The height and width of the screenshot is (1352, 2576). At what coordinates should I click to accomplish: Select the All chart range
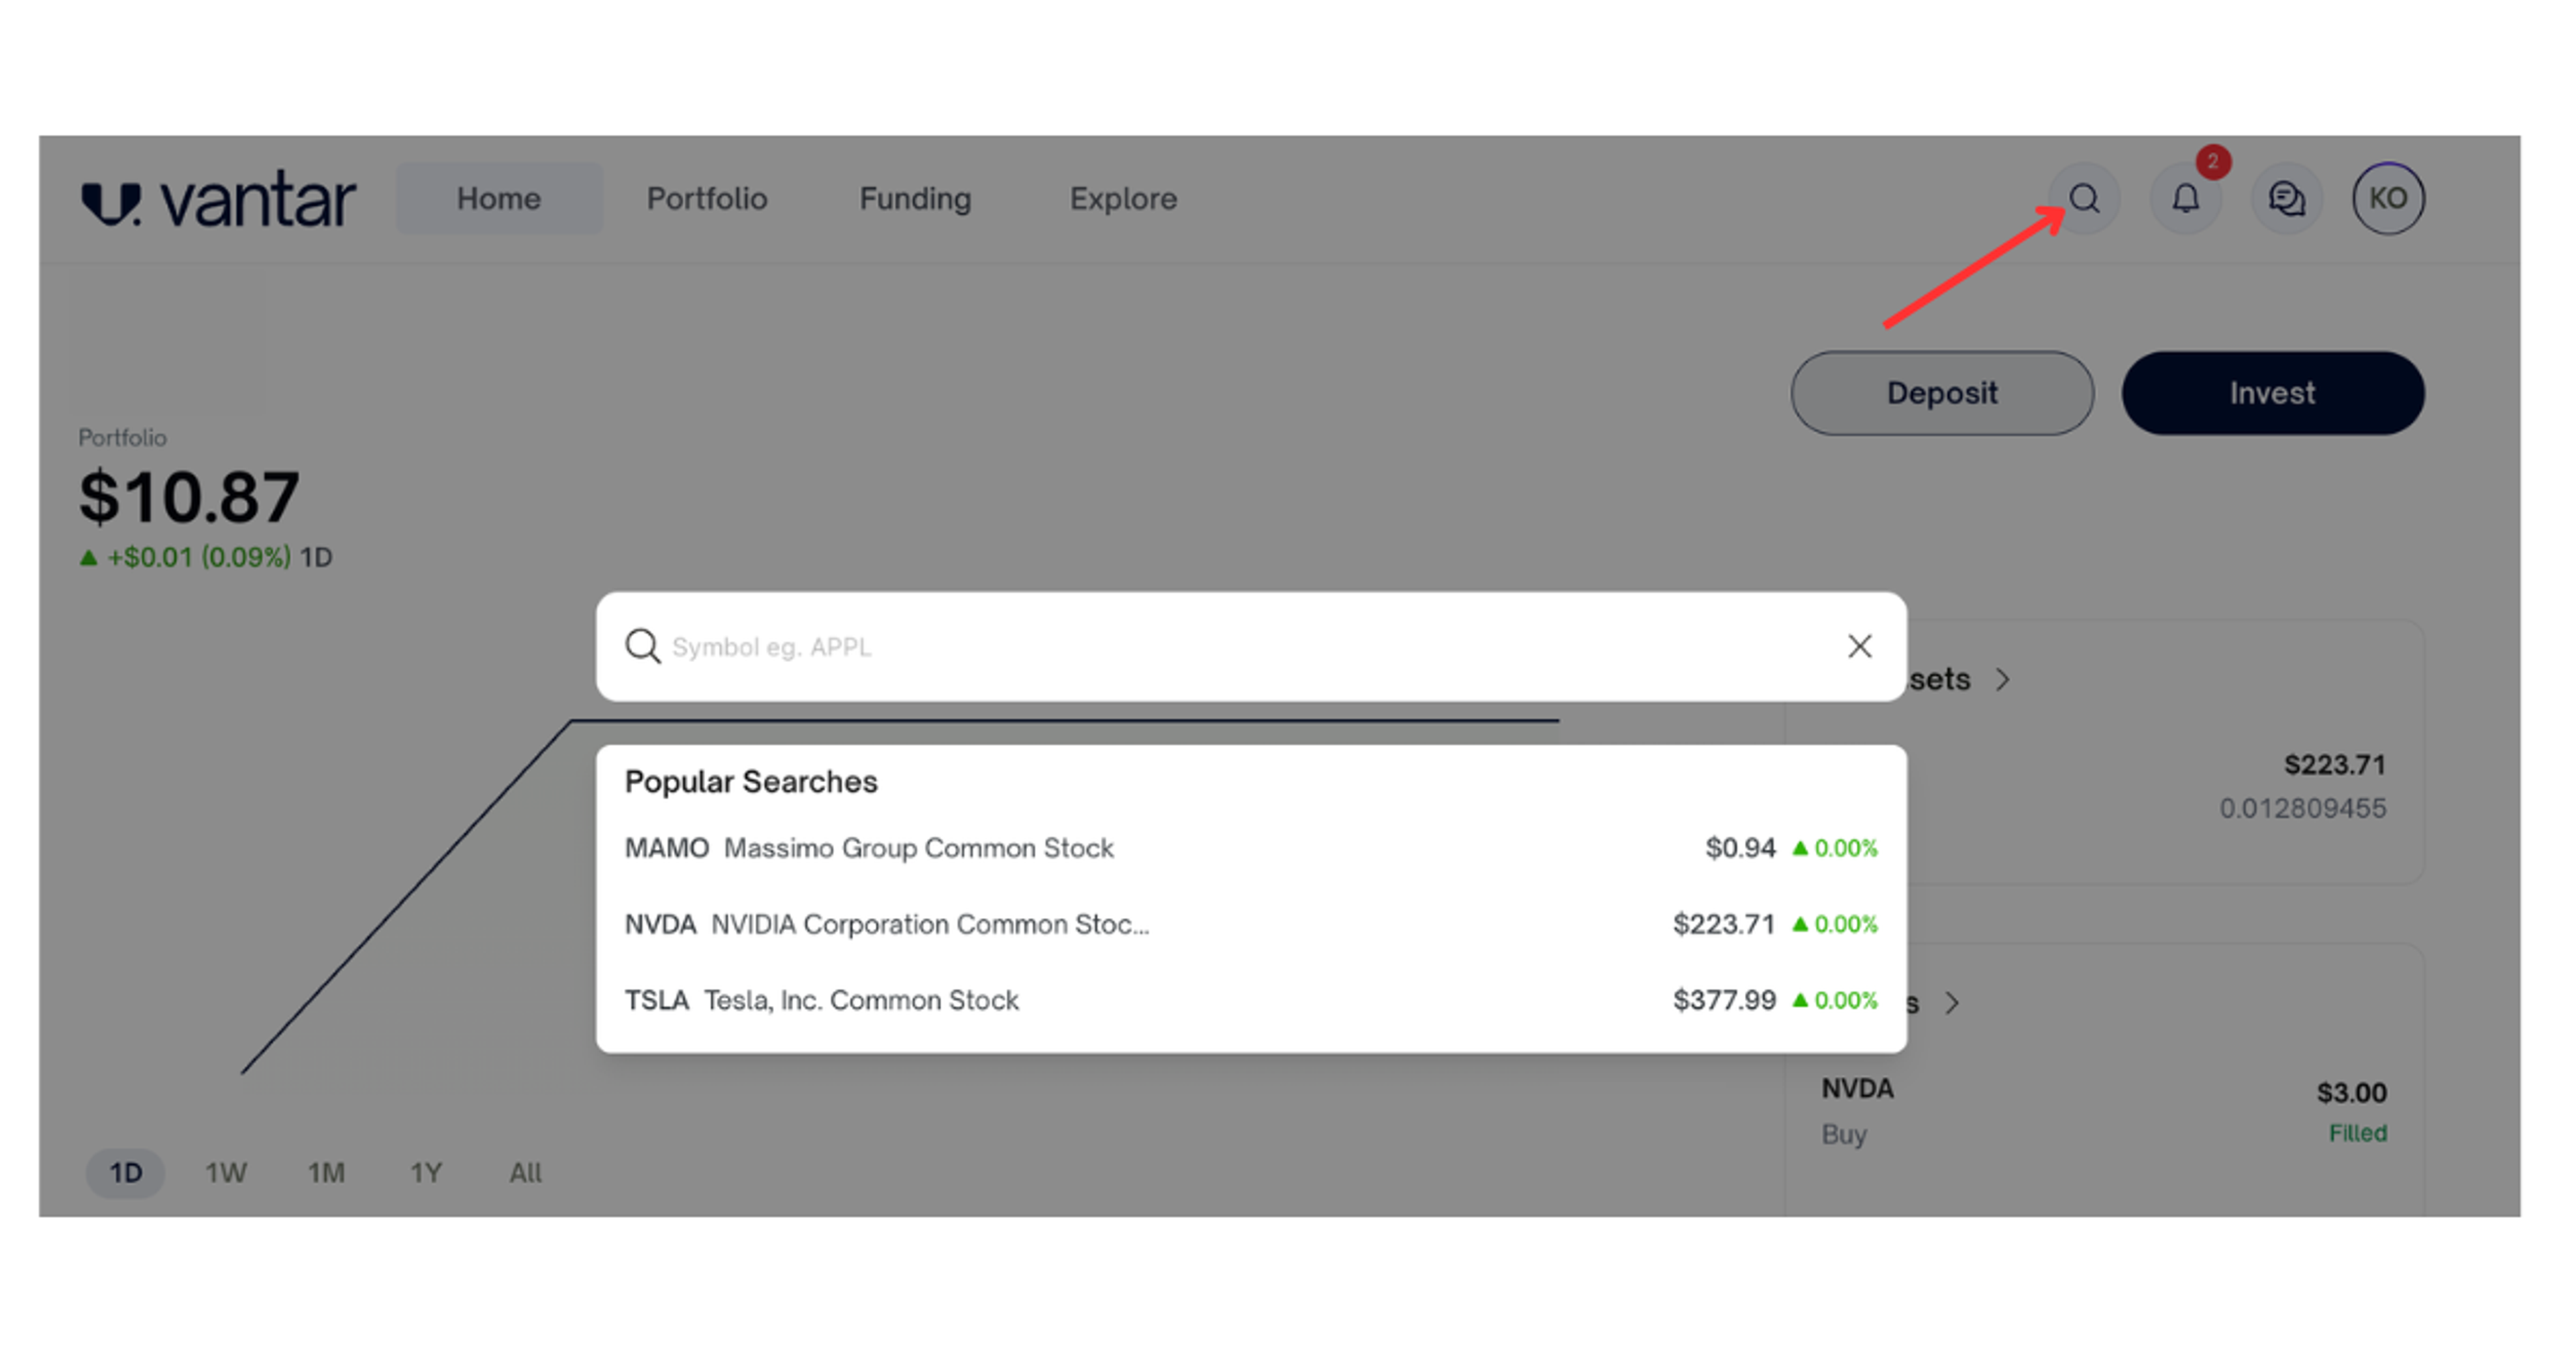525,1173
